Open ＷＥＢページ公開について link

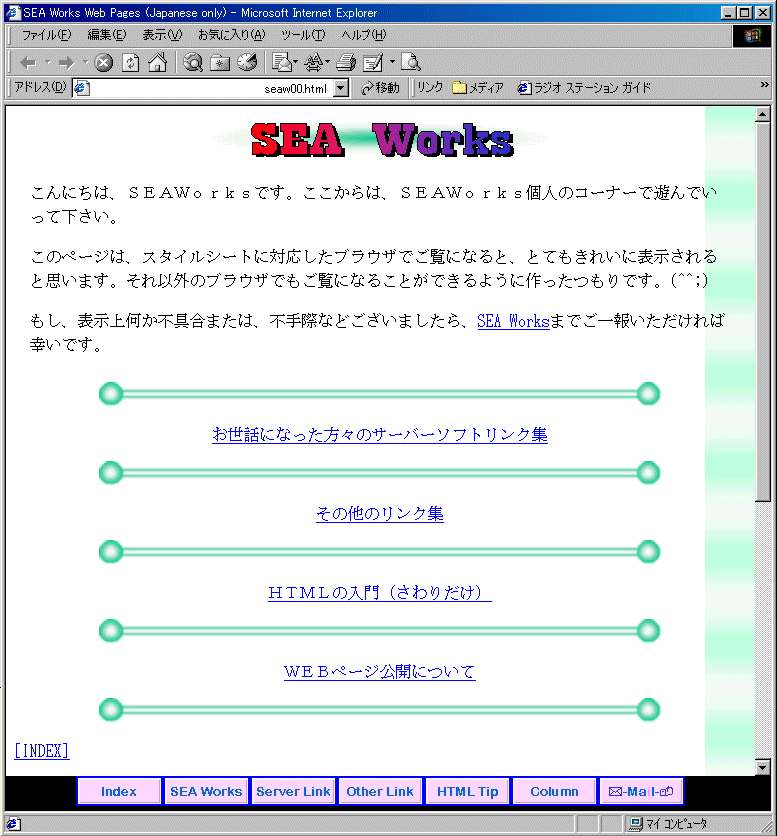click(x=380, y=671)
